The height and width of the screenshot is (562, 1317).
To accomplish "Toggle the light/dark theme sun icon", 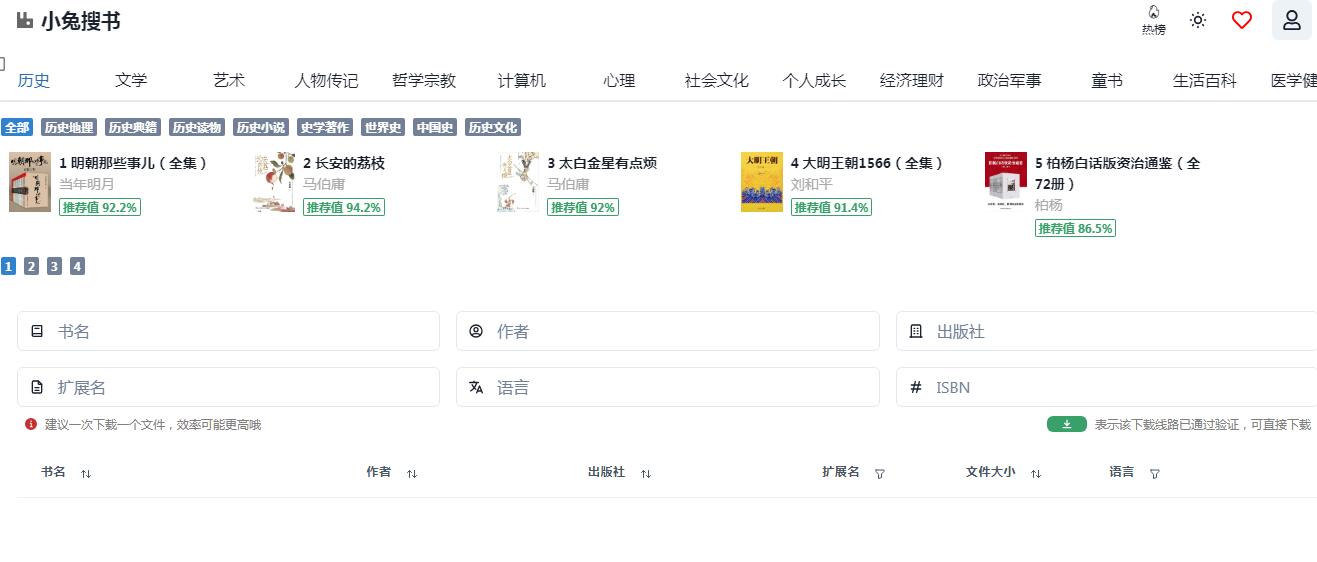I will 1197,20.
